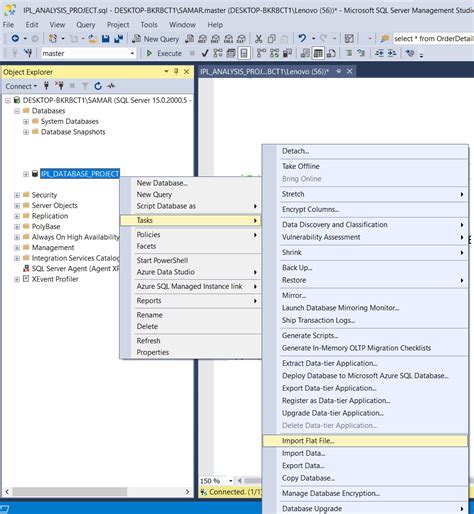474x514 pixels.
Task: Choose Shrink submenu option
Action: click(365, 253)
